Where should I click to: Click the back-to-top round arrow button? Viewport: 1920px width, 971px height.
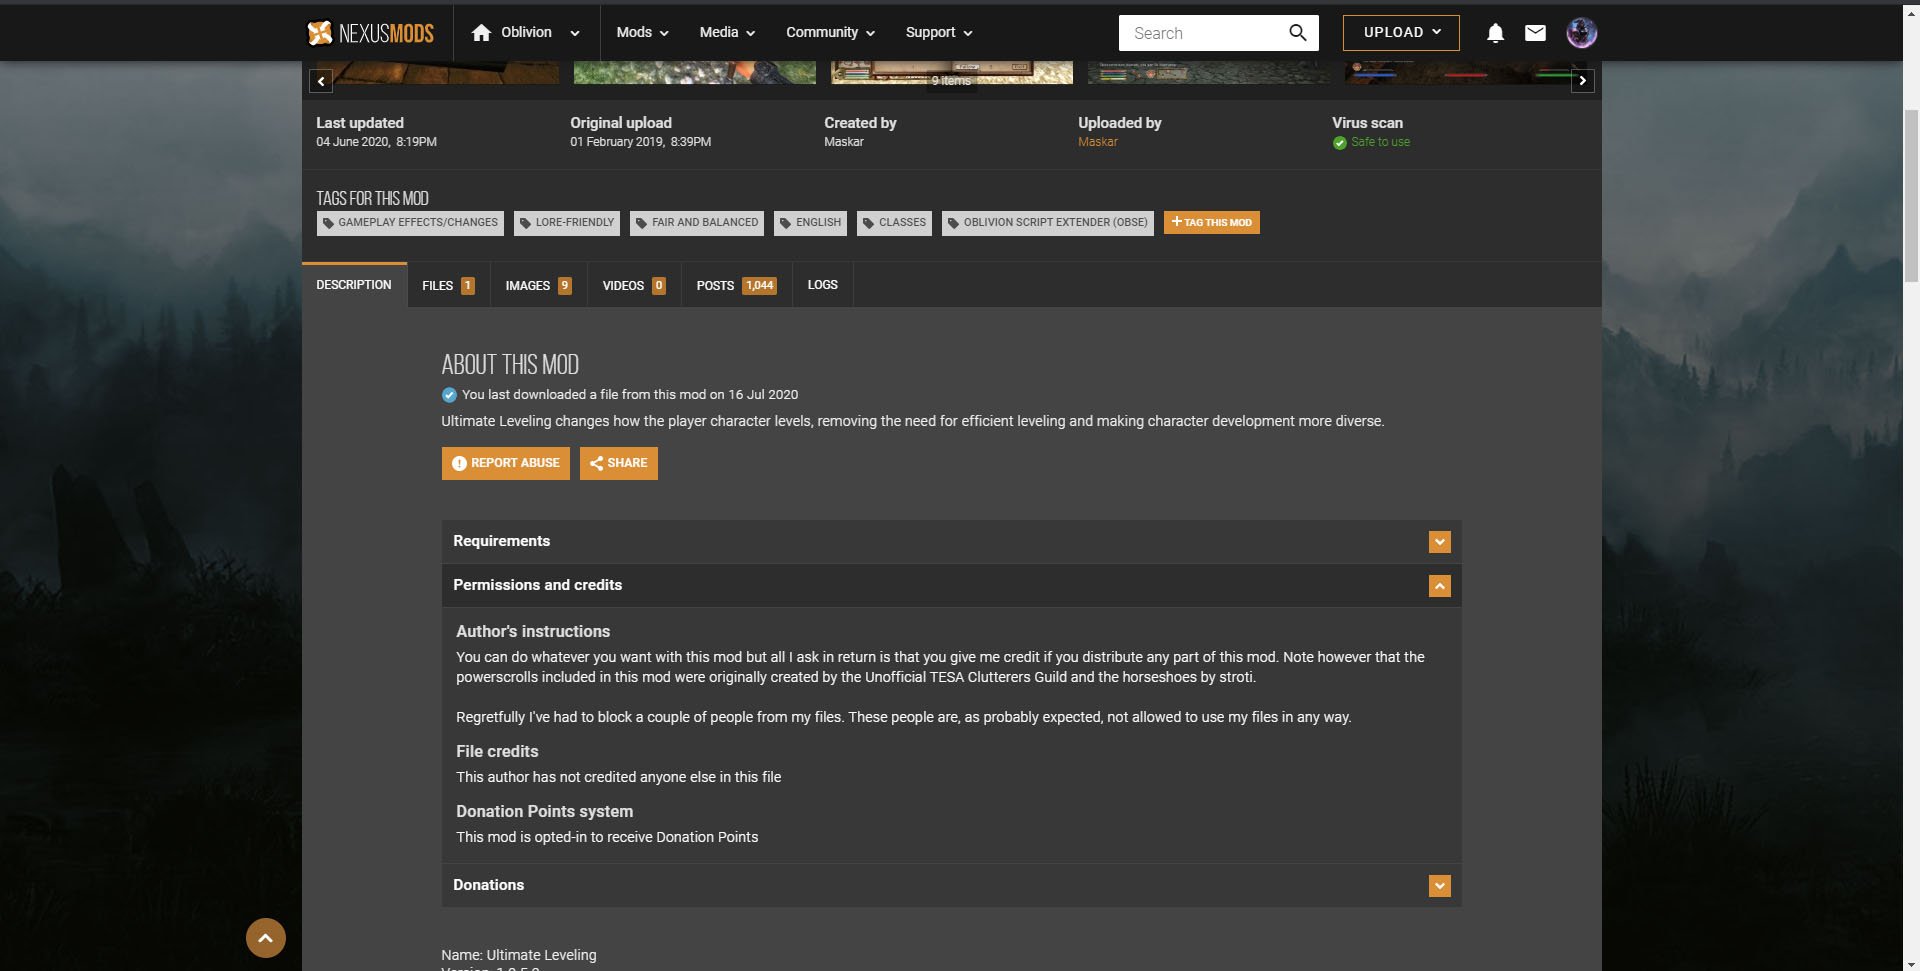tap(266, 938)
